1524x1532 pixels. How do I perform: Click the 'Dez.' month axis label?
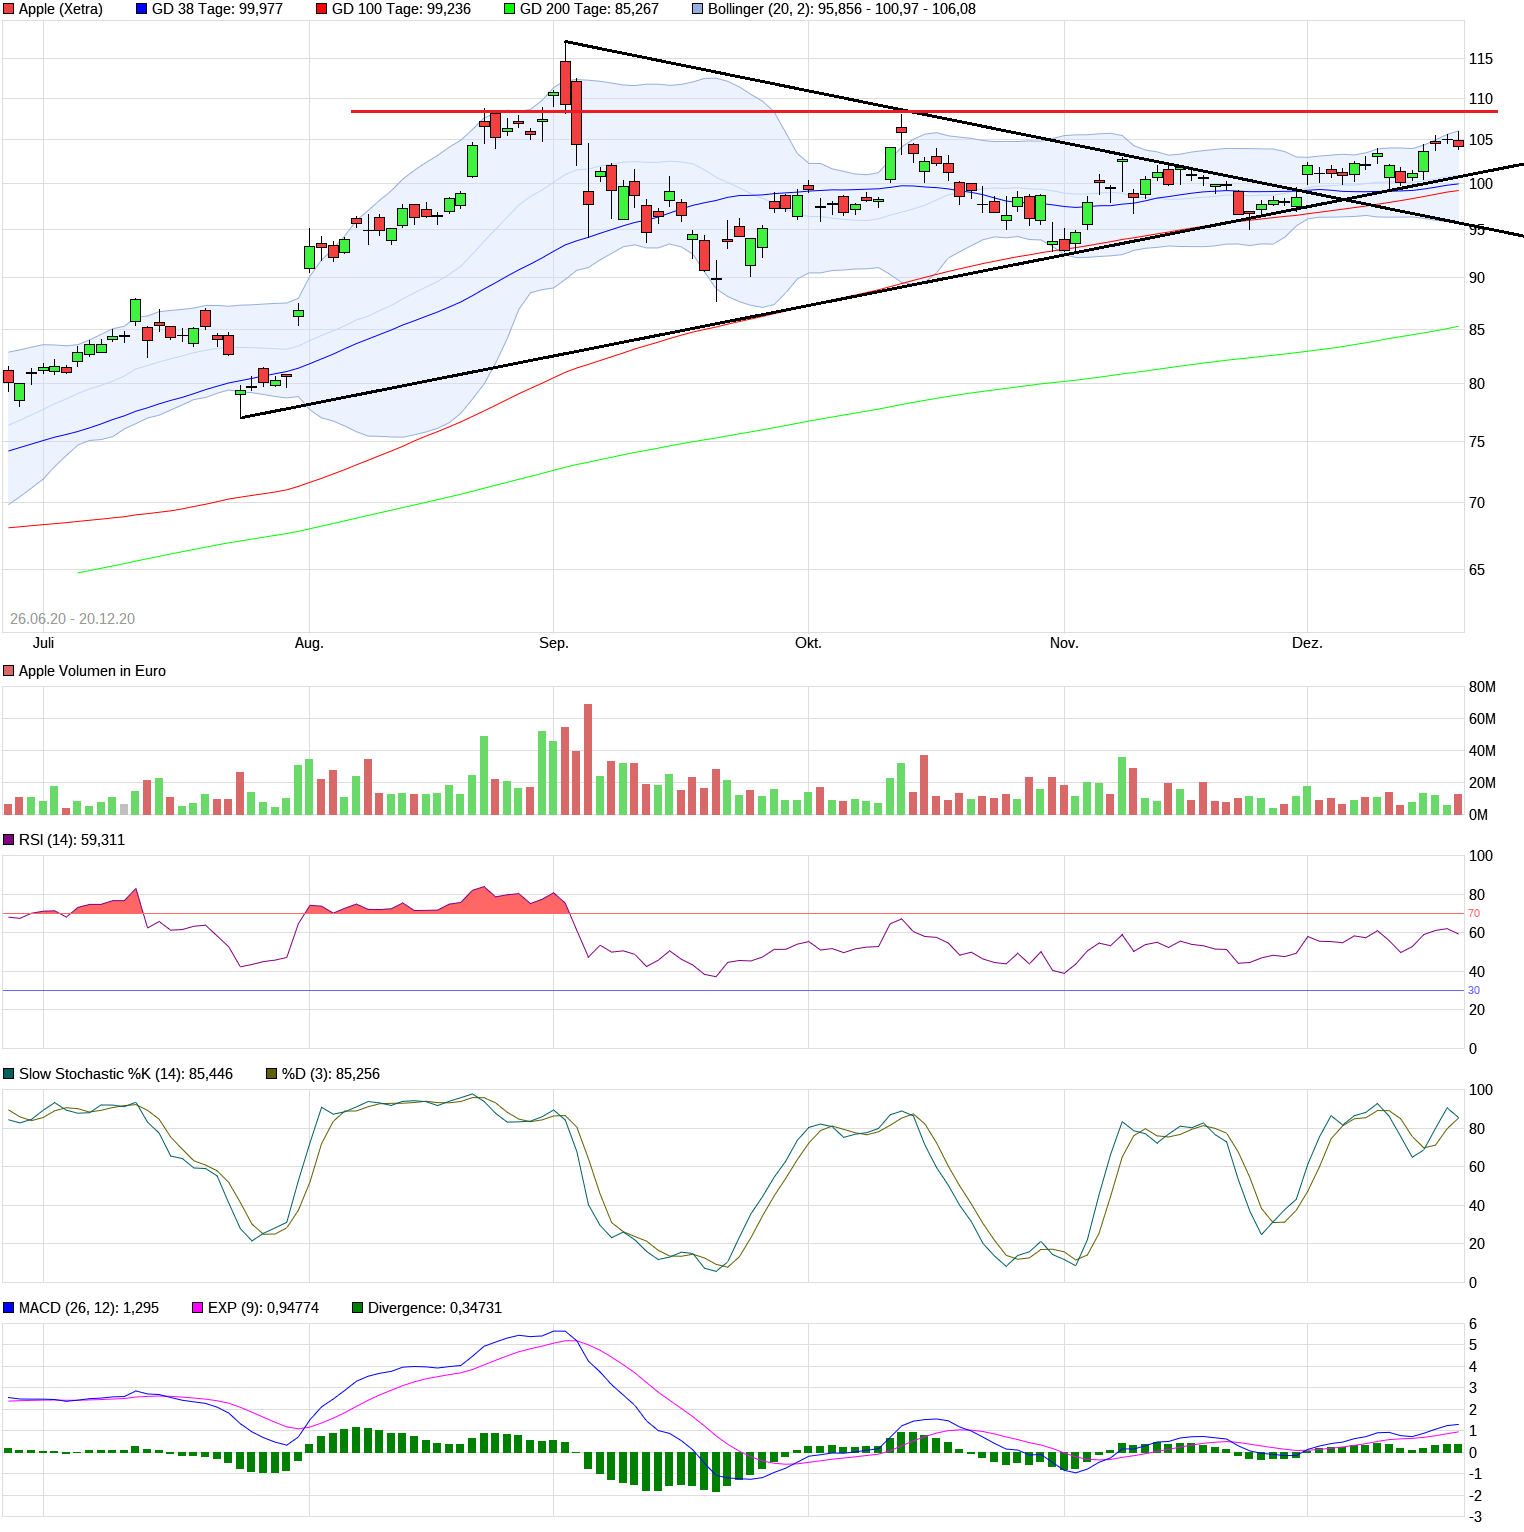click(1307, 643)
